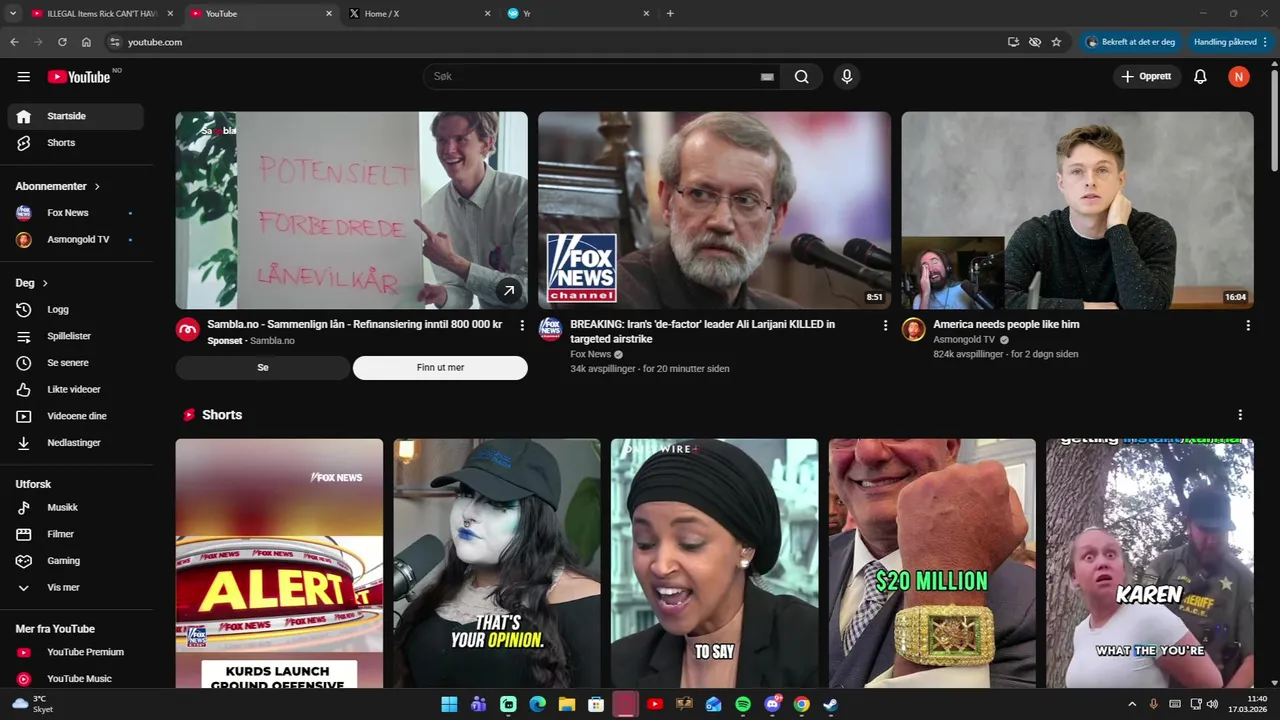Open the Spotify taskbar icon
Image resolution: width=1280 pixels, height=720 pixels.
coord(743,704)
